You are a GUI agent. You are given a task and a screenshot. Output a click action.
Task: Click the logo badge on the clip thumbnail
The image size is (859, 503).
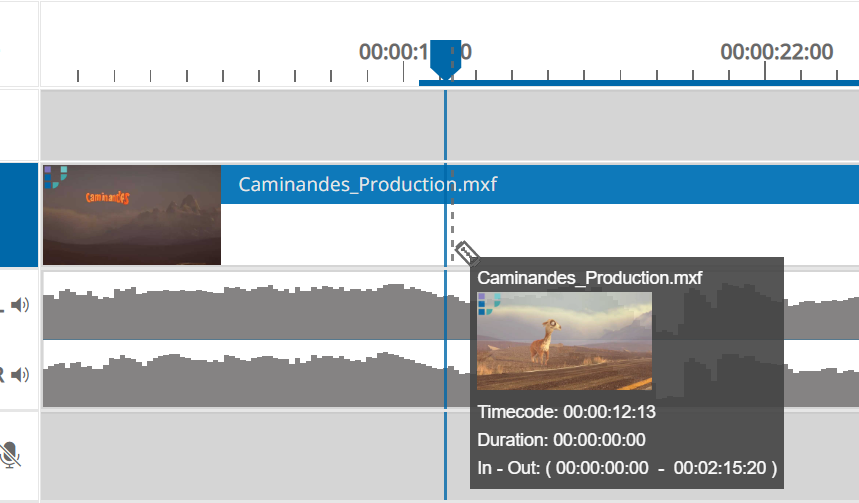(56, 176)
